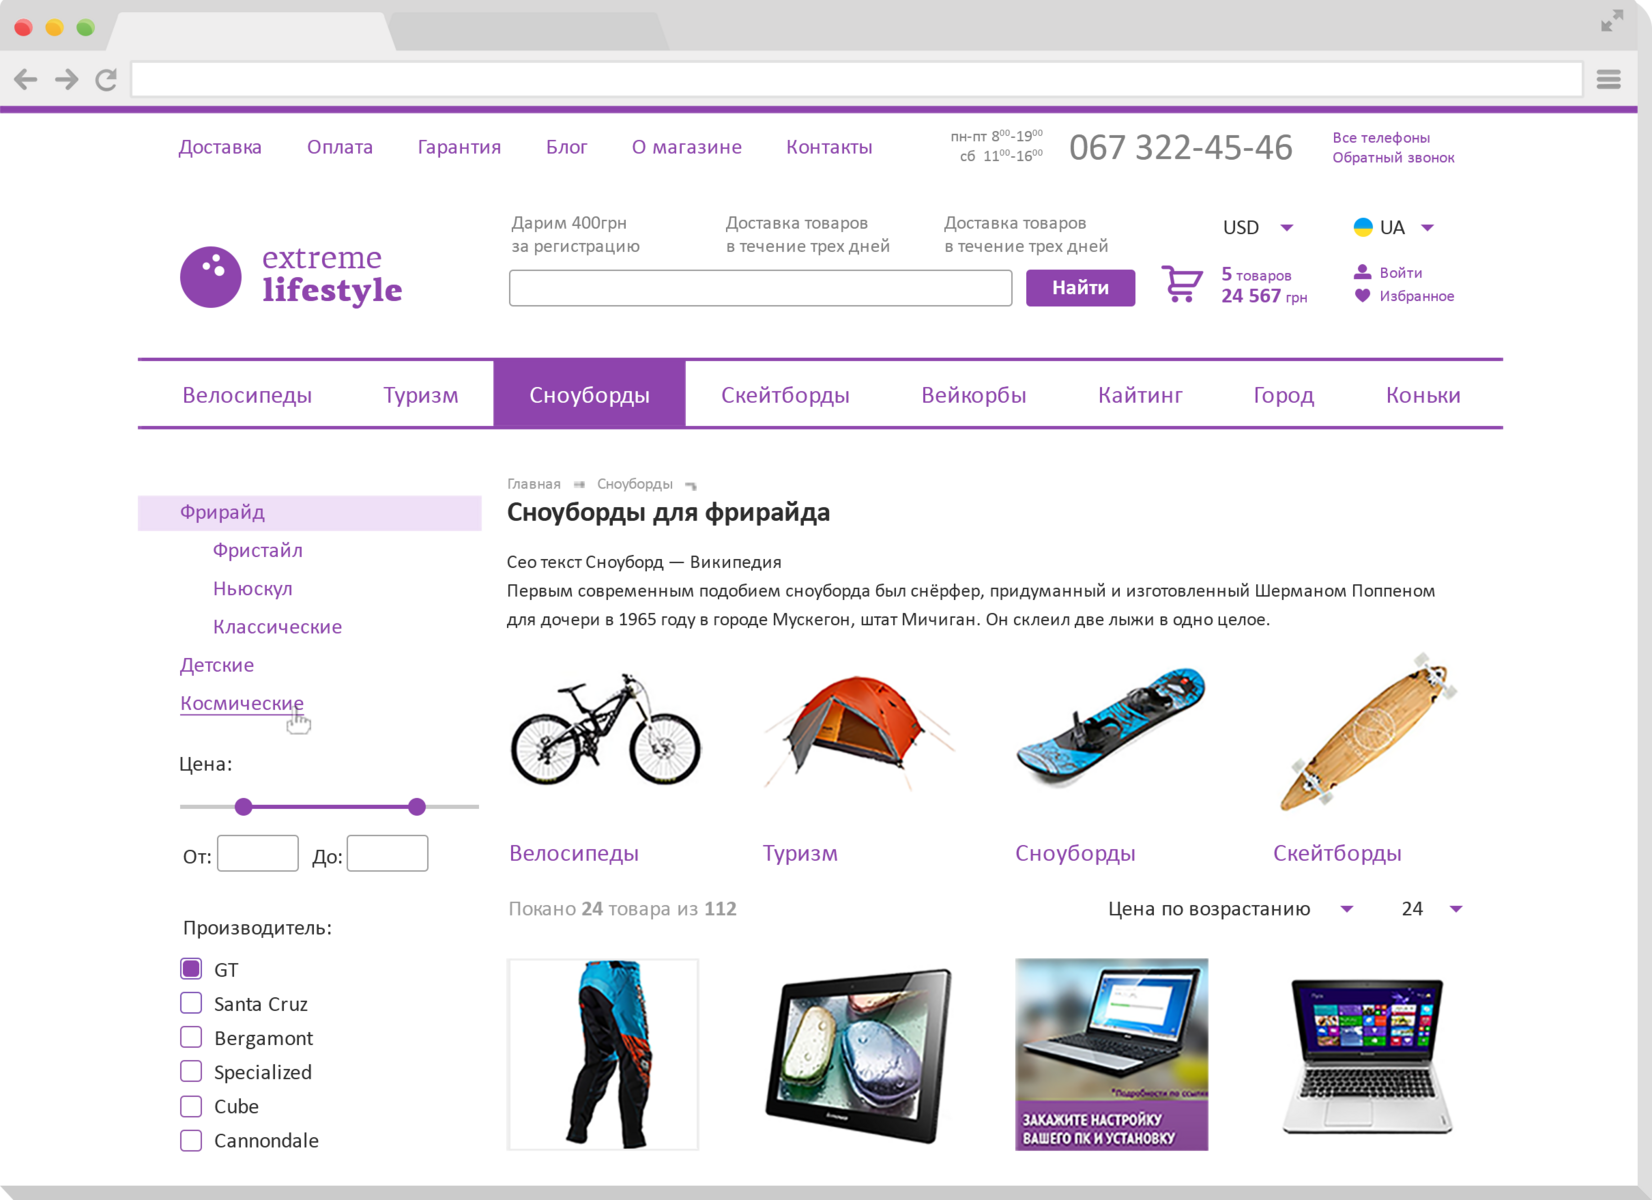Enable the Santa Cruz checkbox

pyautogui.click(x=191, y=1003)
